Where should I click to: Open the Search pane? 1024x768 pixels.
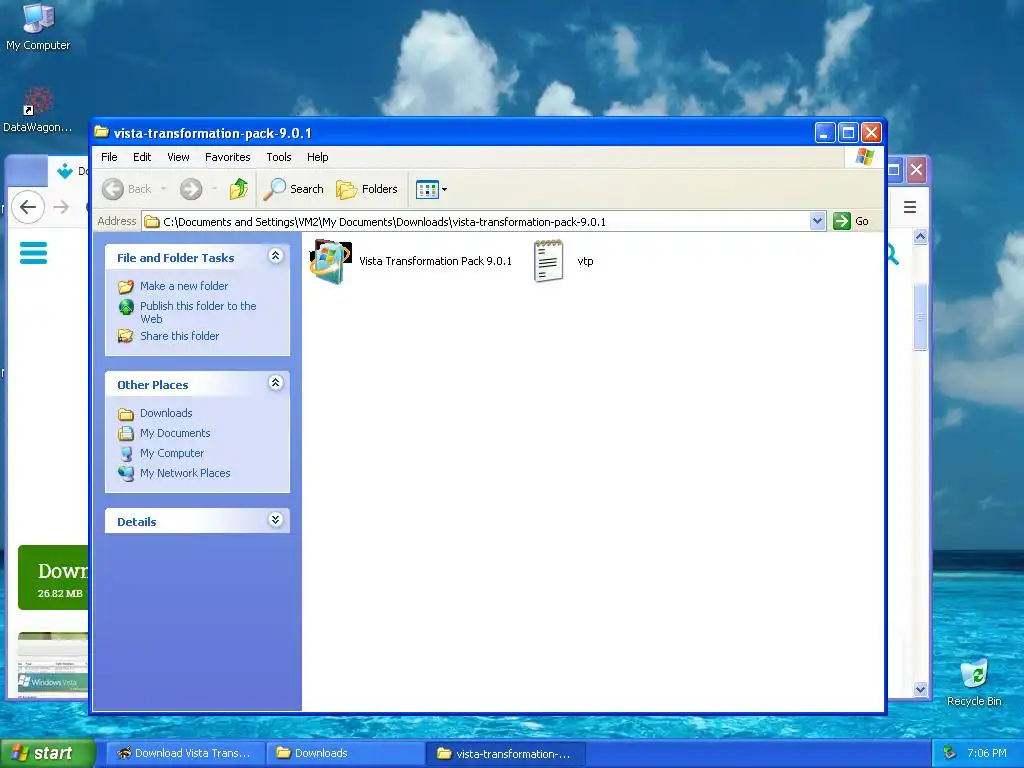[294, 189]
